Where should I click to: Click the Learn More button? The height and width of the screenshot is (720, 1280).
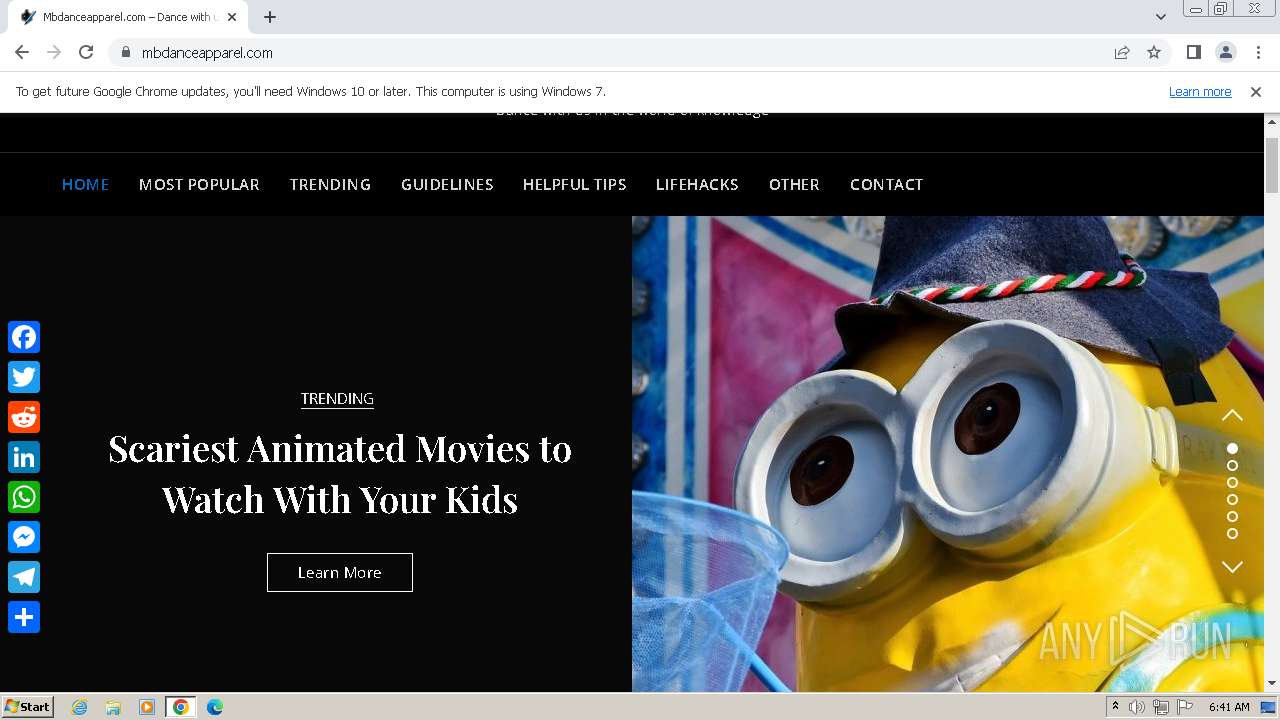(x=340, y=572)
